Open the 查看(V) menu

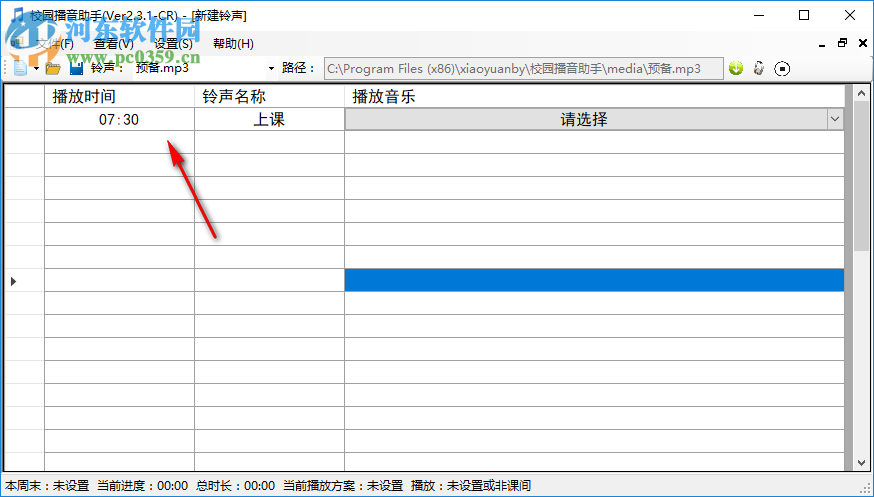(x=114, y=43)
